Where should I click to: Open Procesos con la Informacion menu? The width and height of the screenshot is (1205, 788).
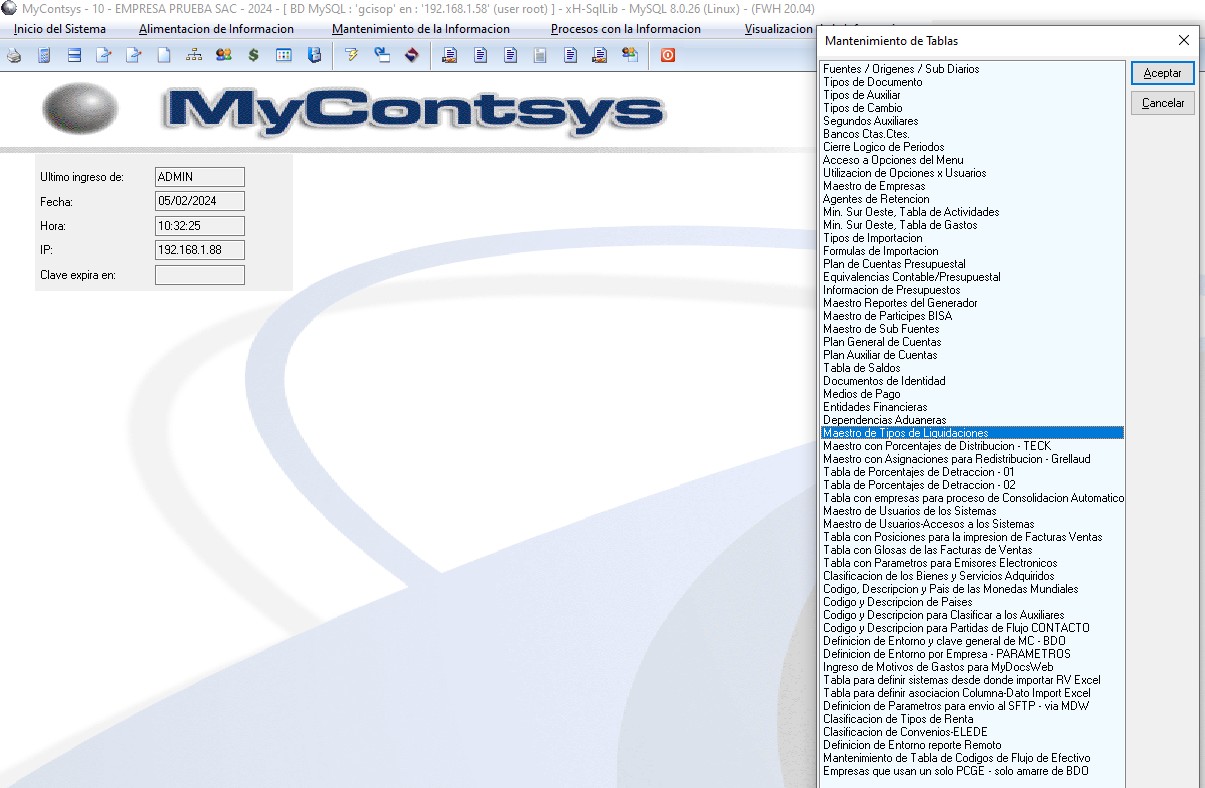click(x=625, y=29)
